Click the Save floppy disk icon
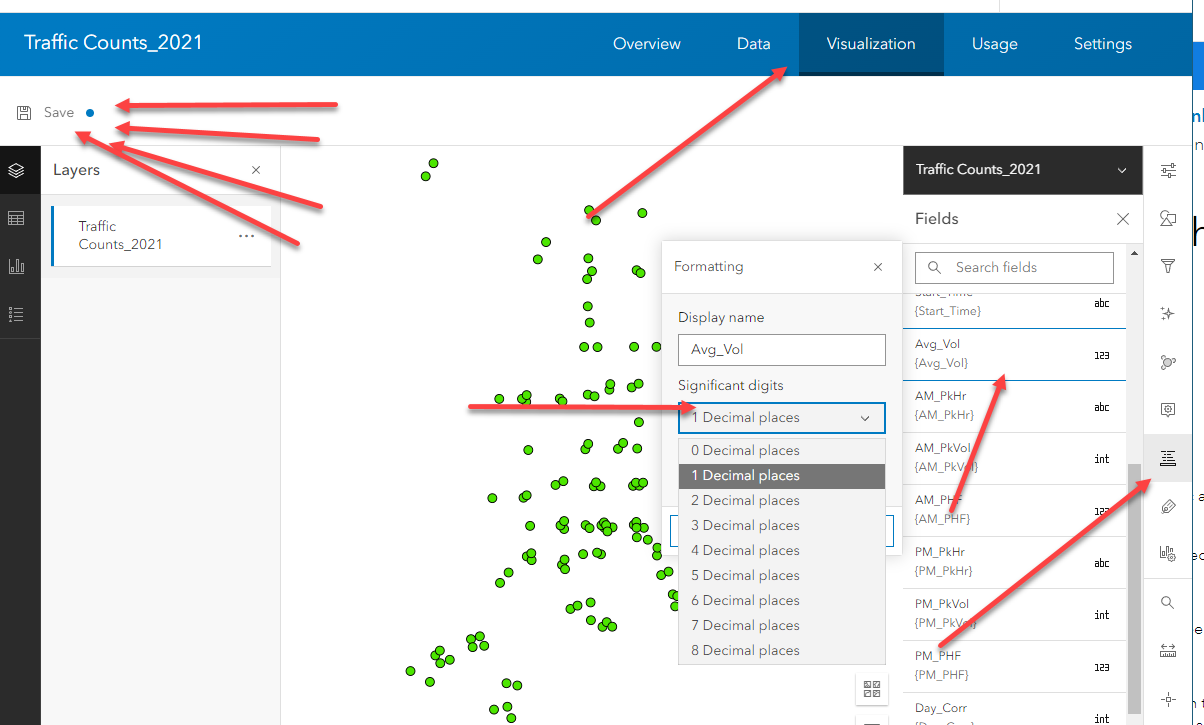 (x=24, y=113)
